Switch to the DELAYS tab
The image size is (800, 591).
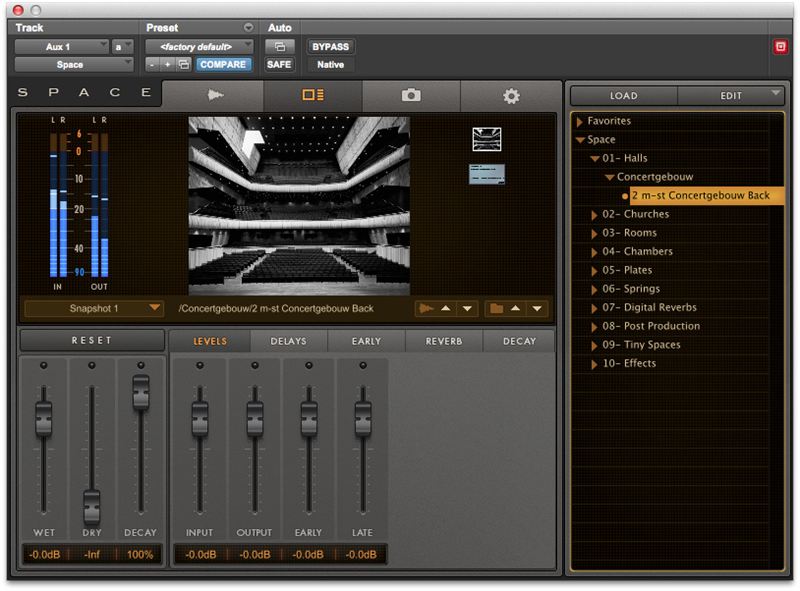[x=289, y=341]
